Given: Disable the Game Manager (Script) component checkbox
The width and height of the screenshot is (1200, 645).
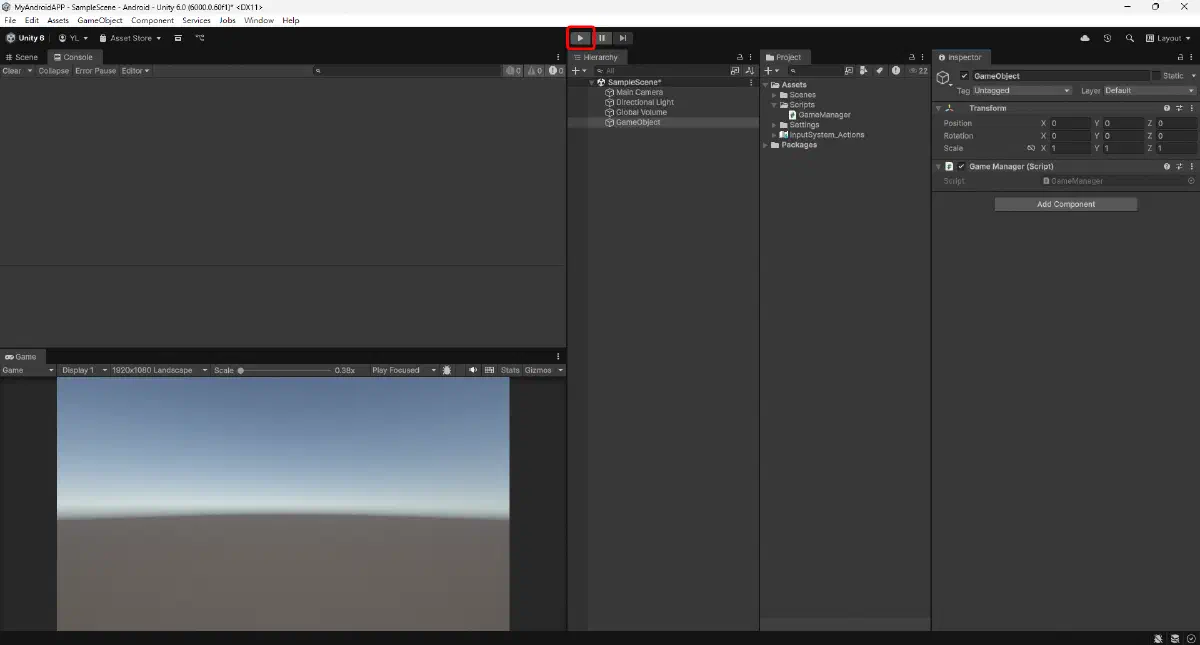Looking at the screenshot, I should click(x=962, y=166).
